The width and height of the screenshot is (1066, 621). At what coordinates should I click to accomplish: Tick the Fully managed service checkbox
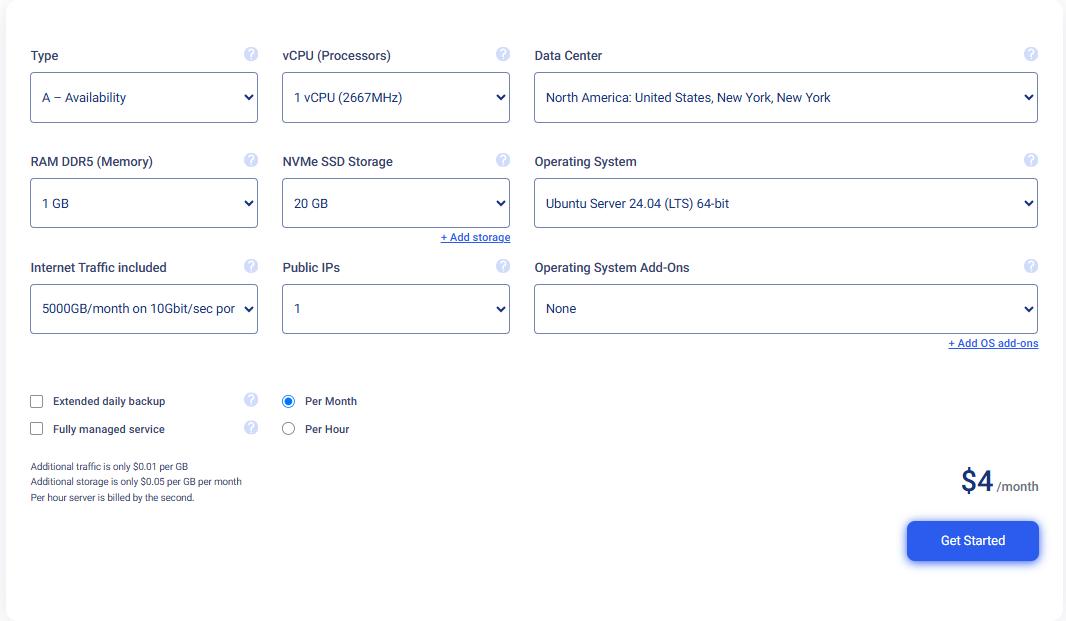[x=37, y=429]
